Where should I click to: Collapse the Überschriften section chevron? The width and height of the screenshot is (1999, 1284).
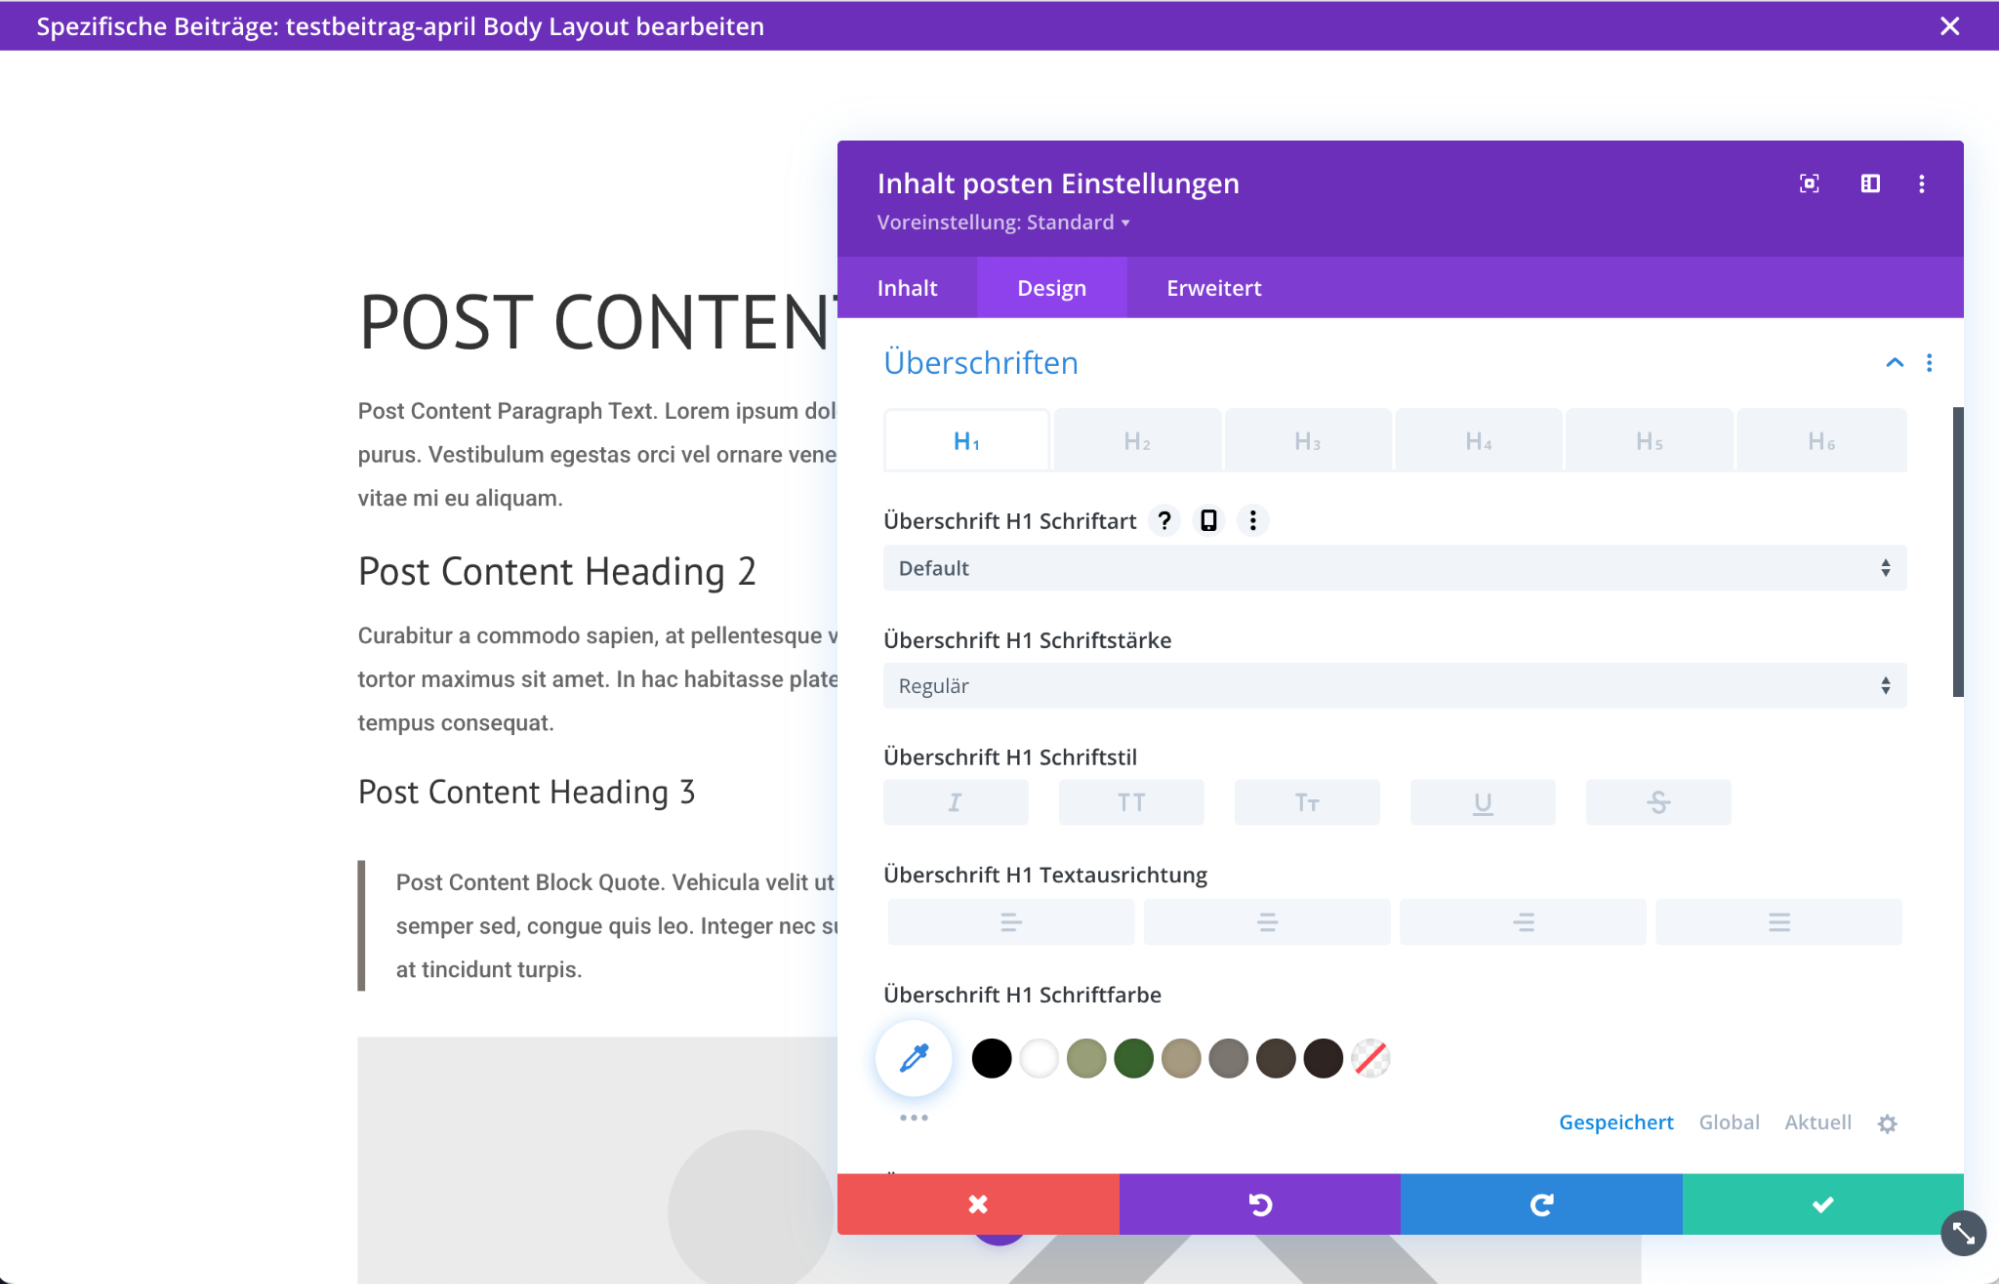1894,363
